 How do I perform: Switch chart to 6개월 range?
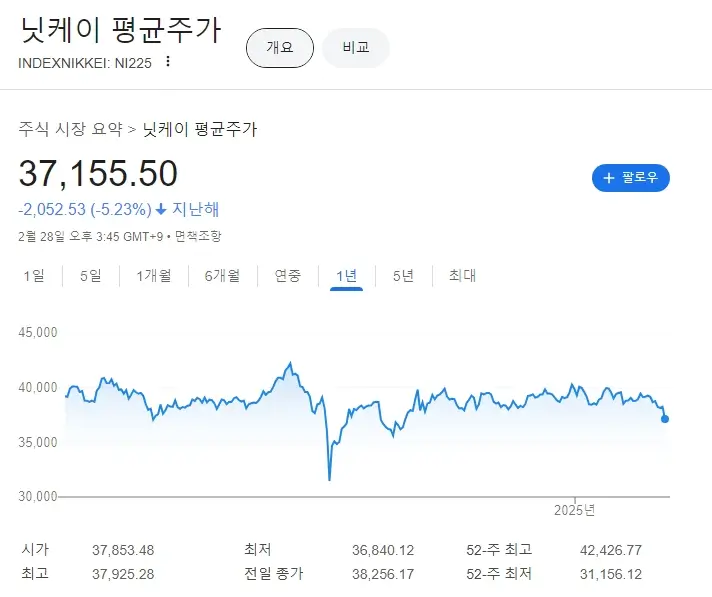click(222, 276)
